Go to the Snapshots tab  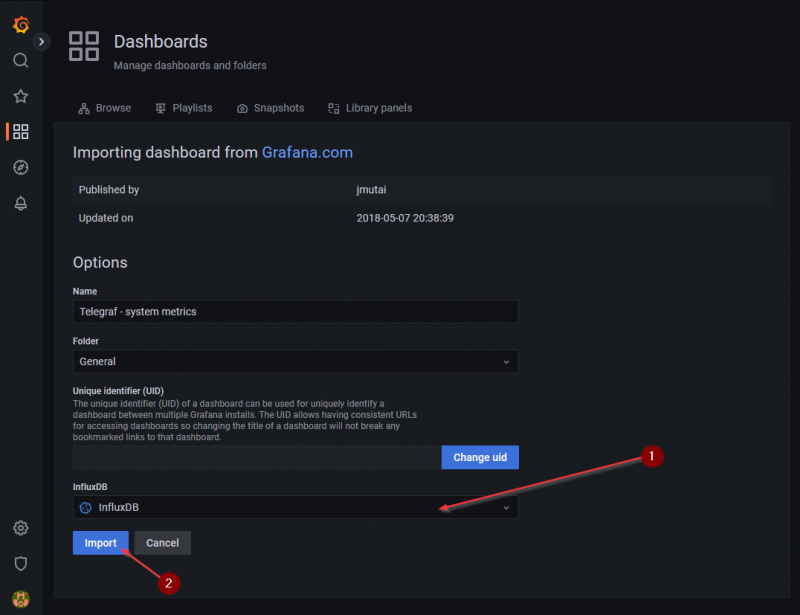[270, 108]
